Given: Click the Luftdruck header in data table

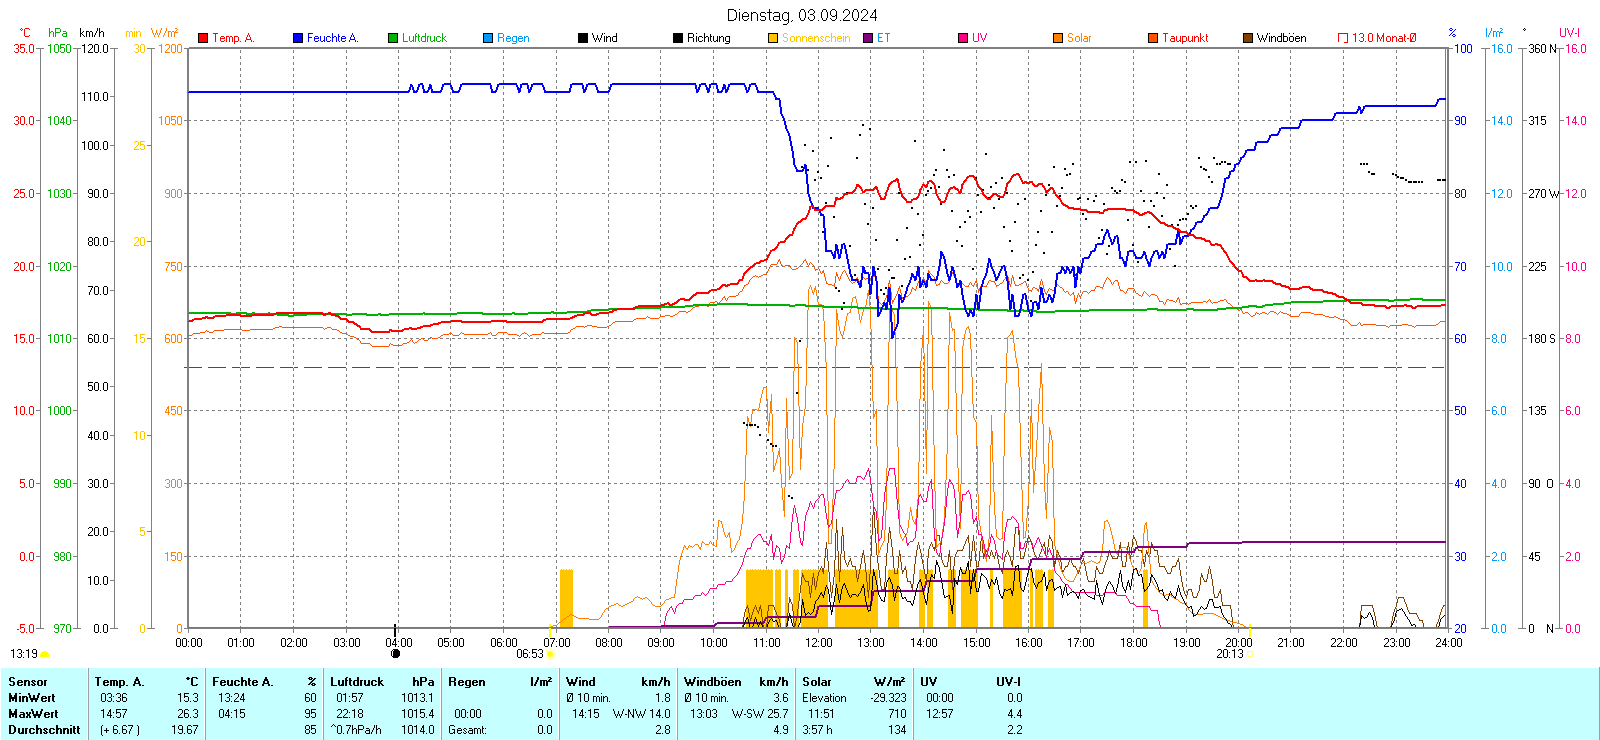Looking at the screenshot, I should [x=357, y=682].
